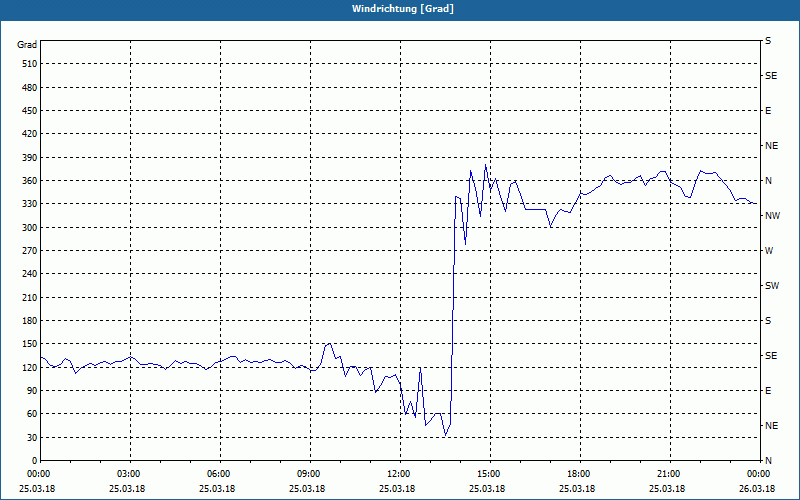Select the Grad unit label on the y-axis
Viewport: 800px width, 500px height.
click(27, 45)
